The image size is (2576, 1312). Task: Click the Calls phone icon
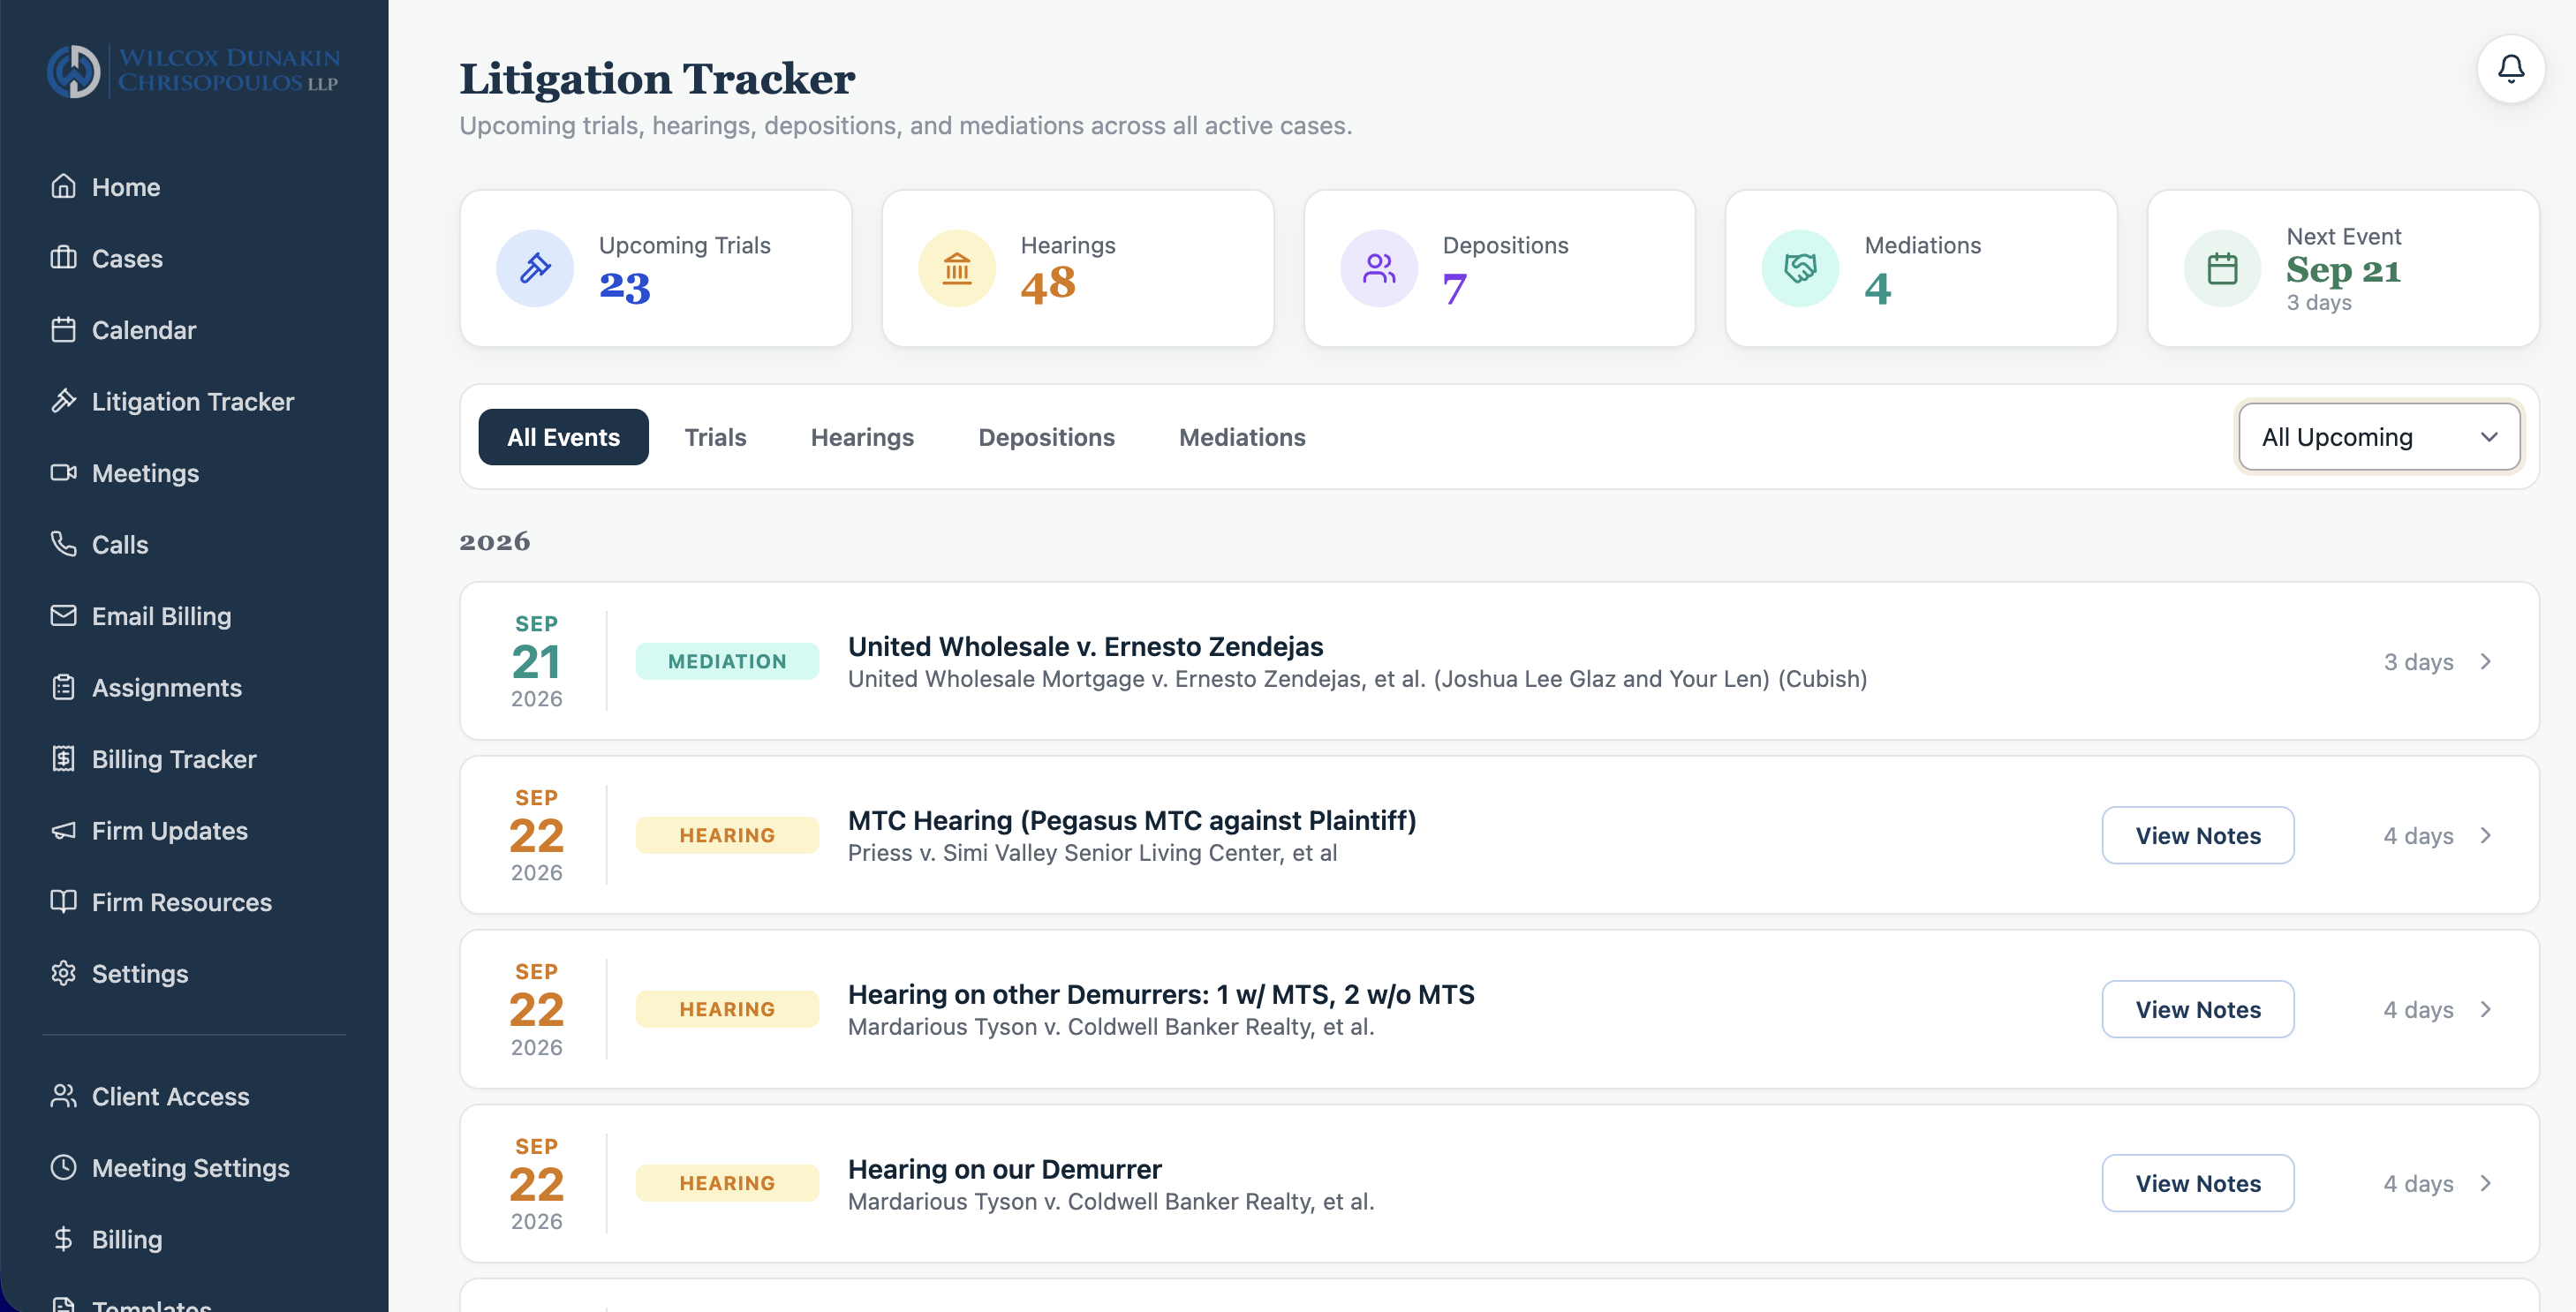(63, 544)
